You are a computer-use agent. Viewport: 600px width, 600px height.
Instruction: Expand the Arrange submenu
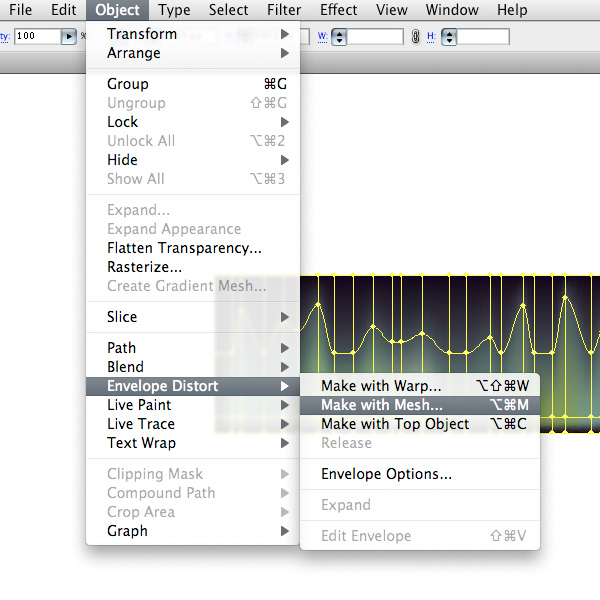[x=193, y=53]
